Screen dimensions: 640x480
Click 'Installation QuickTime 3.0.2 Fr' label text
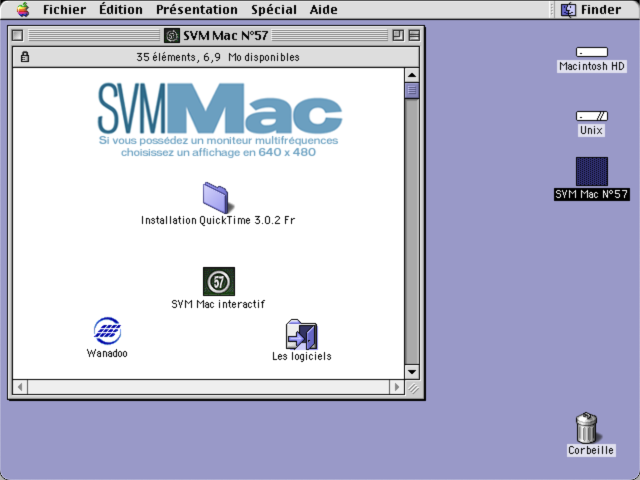218,220
